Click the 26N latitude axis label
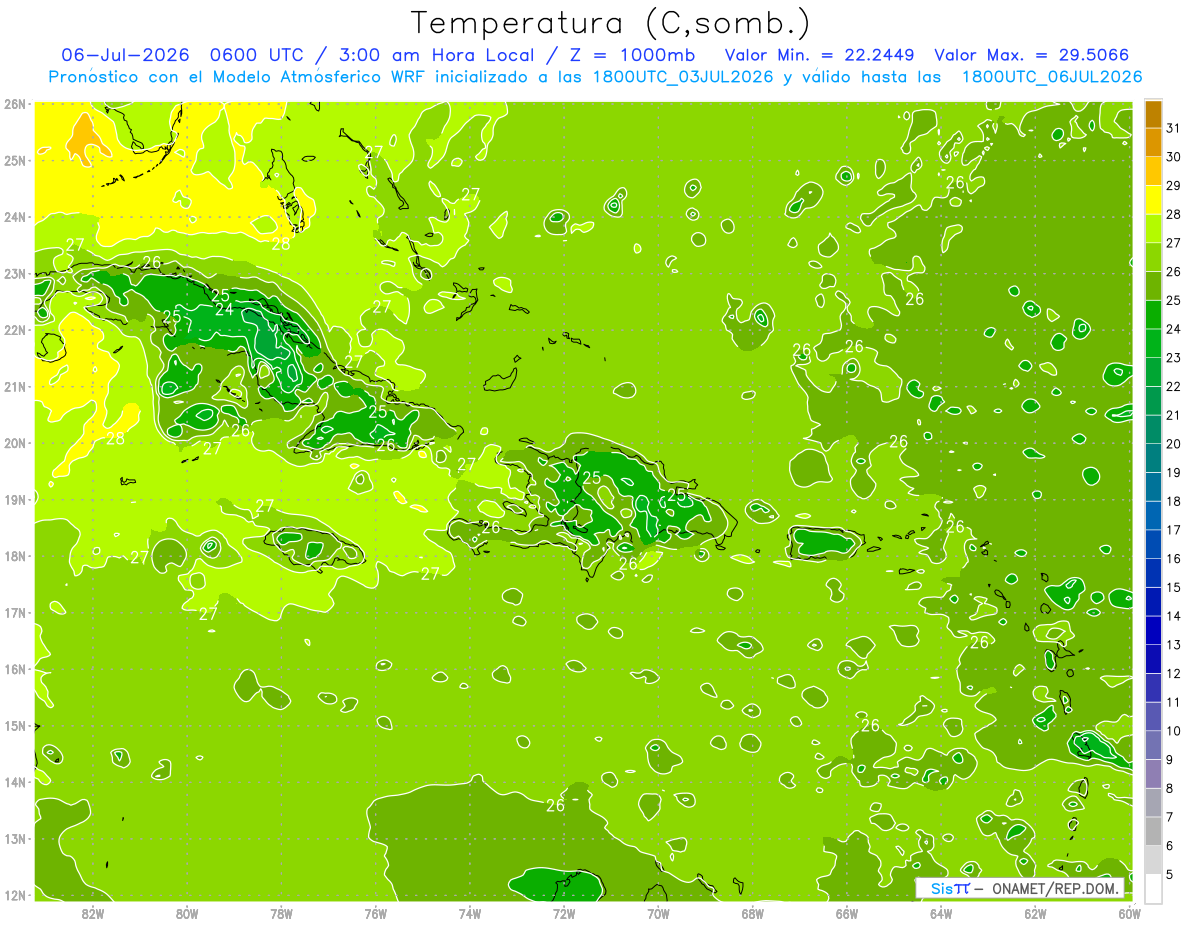This screenshot has width=1200, height=927. click(15, 103)
